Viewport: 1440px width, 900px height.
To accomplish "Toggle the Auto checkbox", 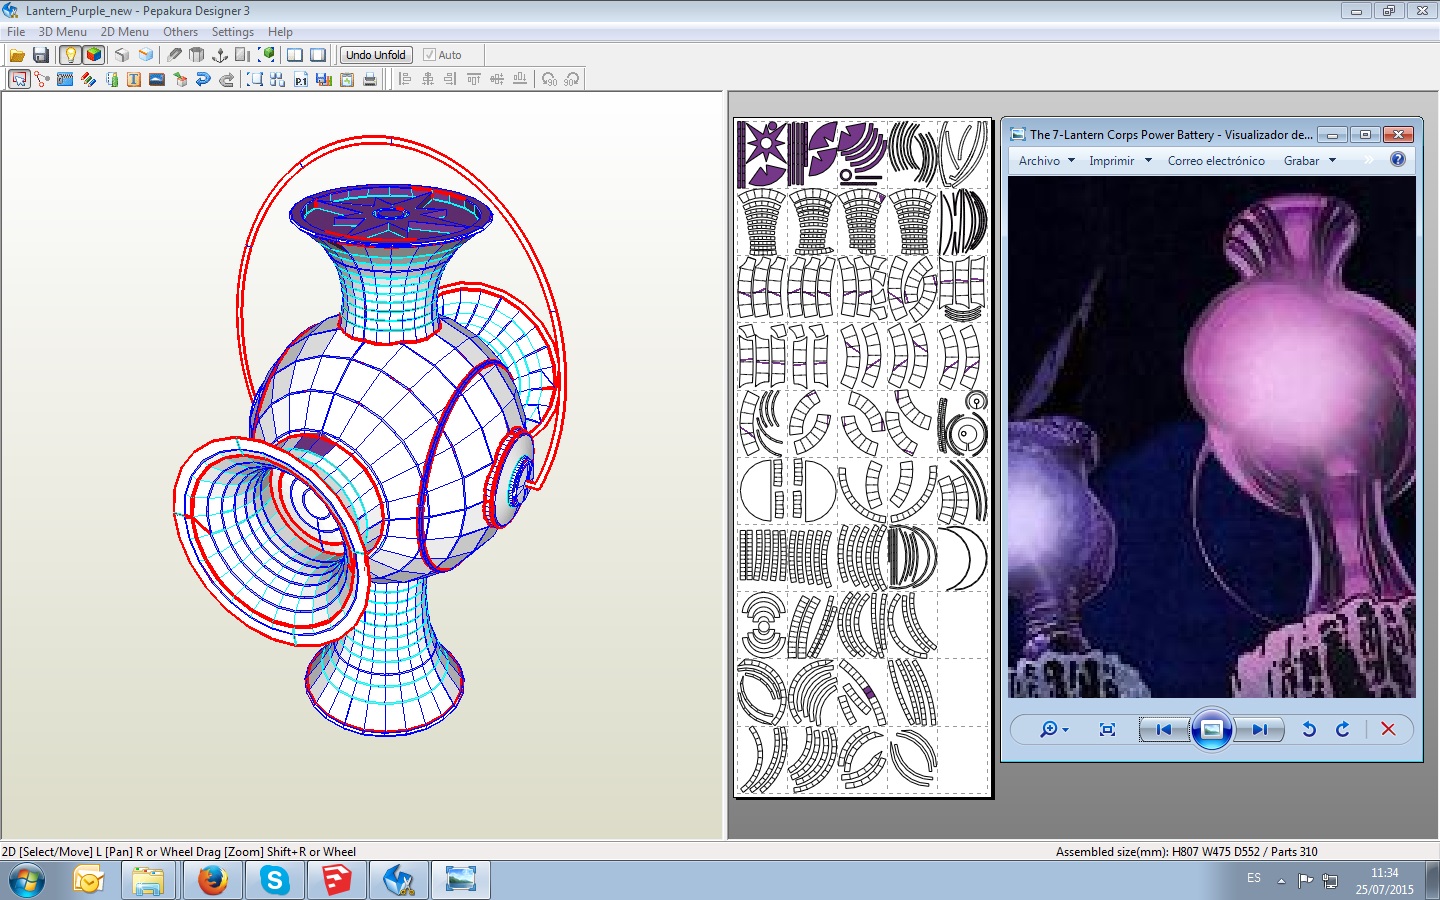I will tap(429, 55).
